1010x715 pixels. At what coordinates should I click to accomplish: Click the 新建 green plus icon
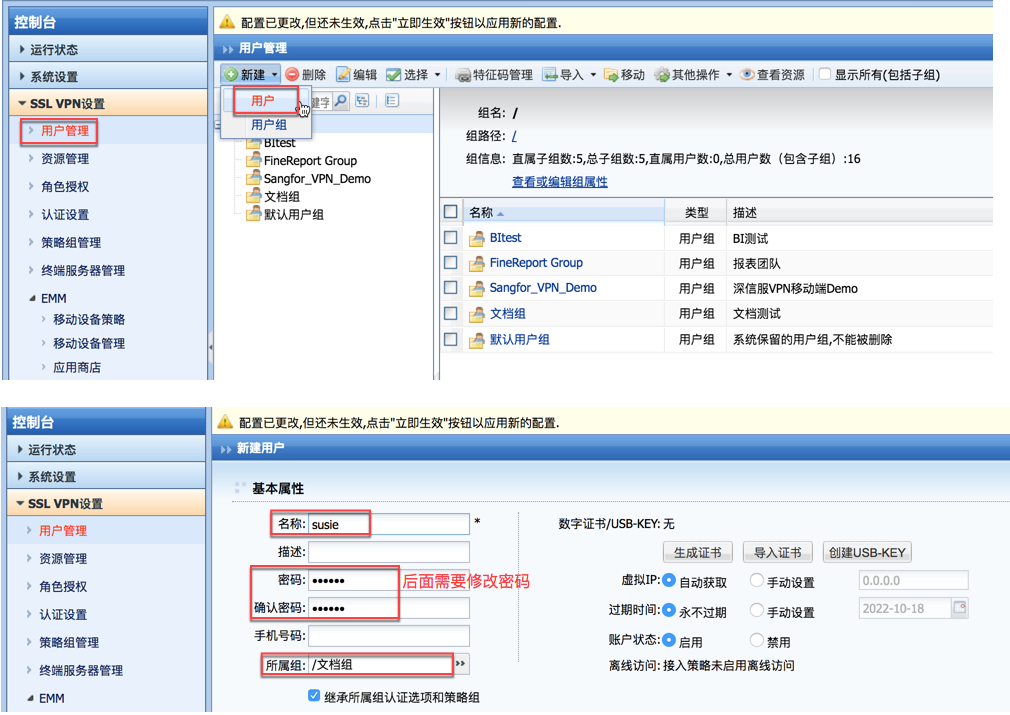click(x=231, y=75)
